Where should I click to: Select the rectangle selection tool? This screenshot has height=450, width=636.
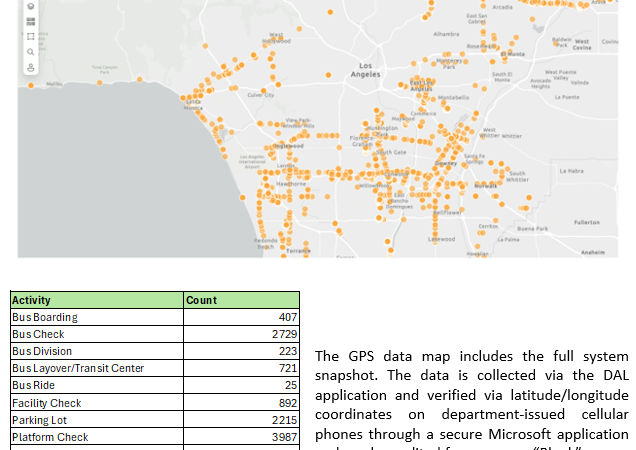[x=31, y=36]
